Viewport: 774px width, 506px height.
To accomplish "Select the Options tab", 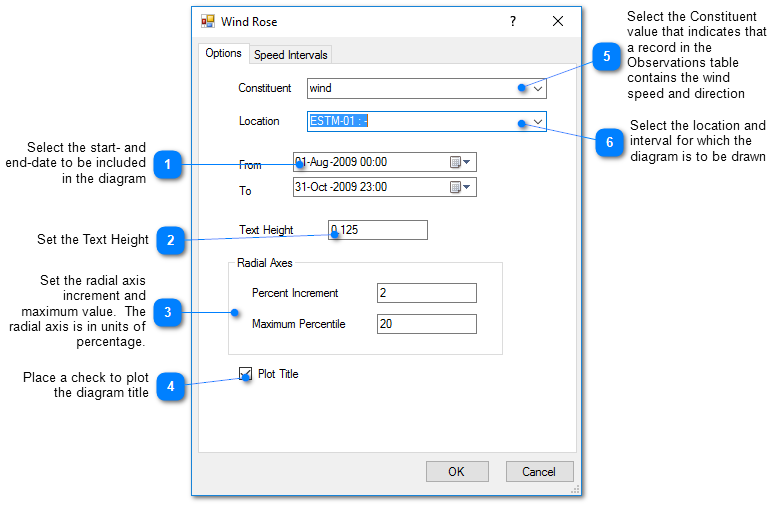I will (x=223, y=54).
